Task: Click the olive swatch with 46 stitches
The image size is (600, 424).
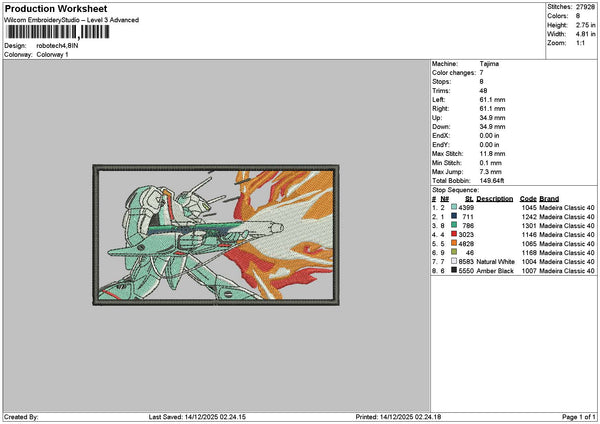Action: 454,252
